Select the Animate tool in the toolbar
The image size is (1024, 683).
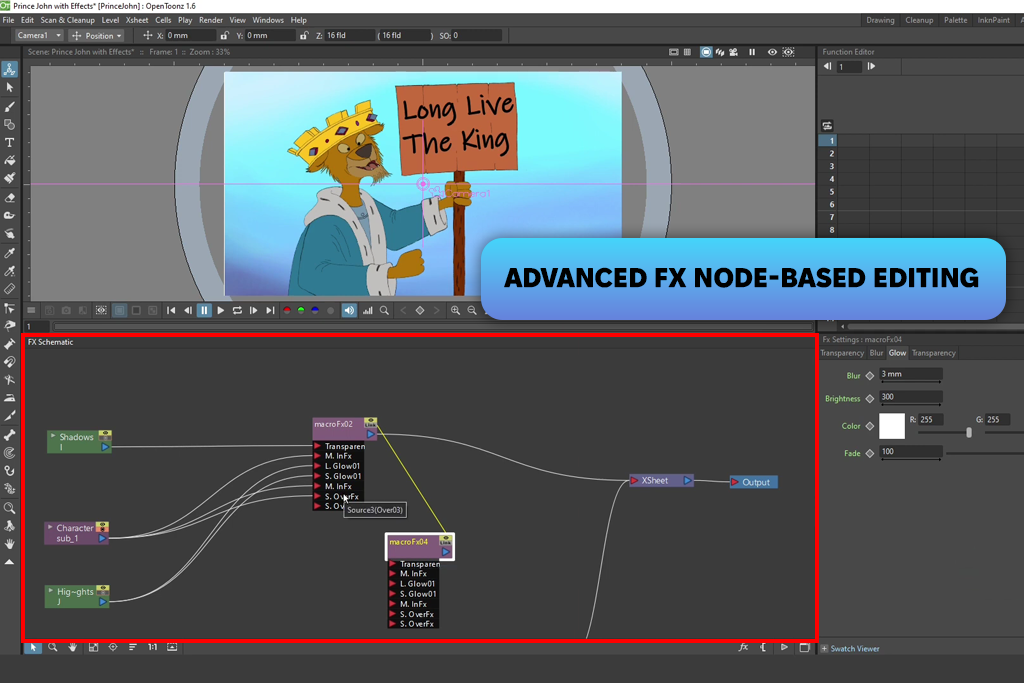10,69
